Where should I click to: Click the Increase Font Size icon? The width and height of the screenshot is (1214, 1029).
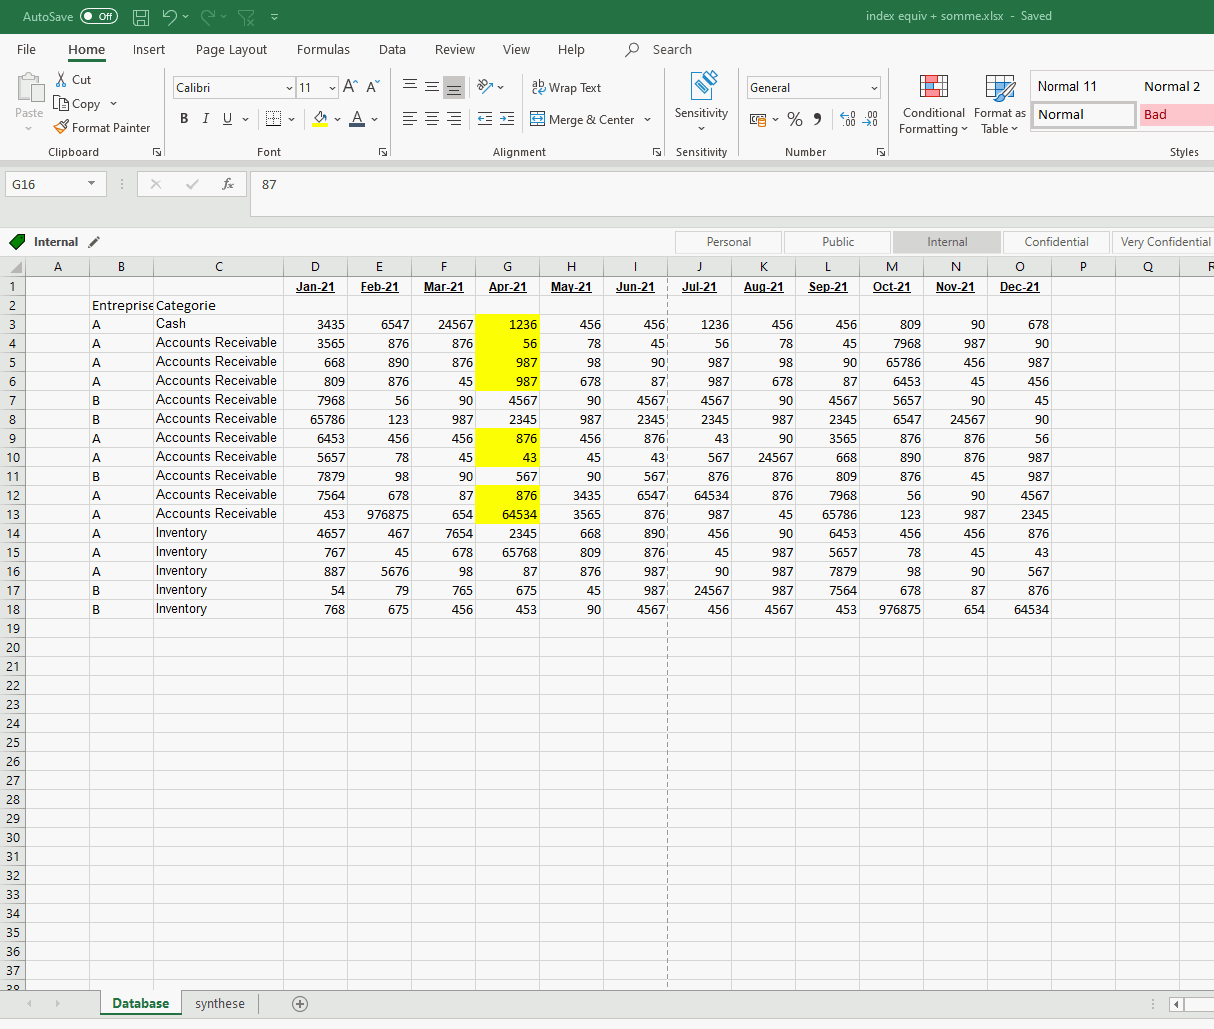click(x=350, y=88)
